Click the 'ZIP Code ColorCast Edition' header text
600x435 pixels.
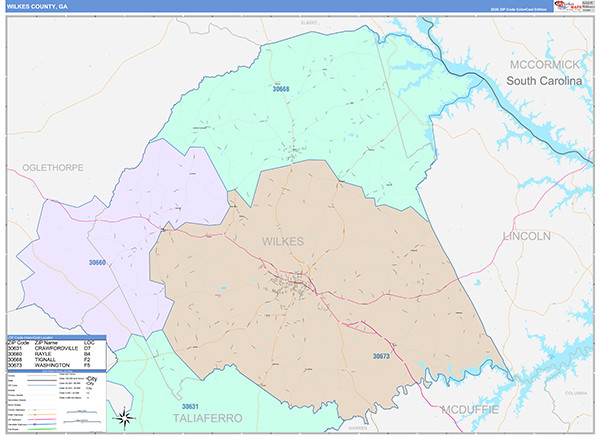tap(518, 9)
